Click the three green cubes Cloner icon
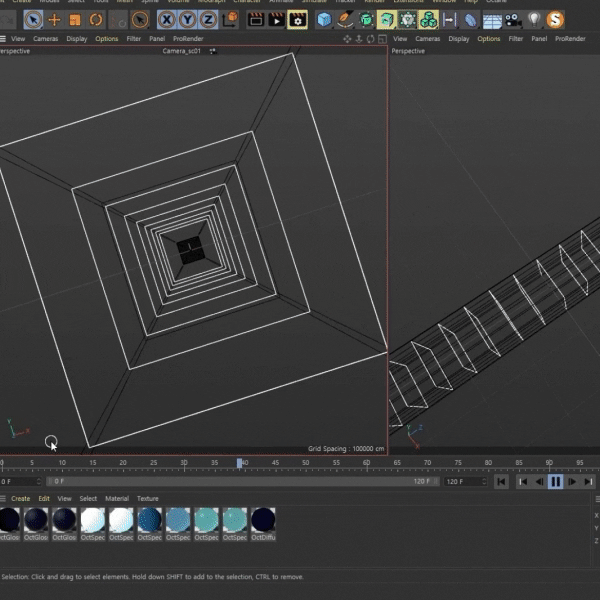The height and width of the screenshot is (600, 600). coord(429,20)
